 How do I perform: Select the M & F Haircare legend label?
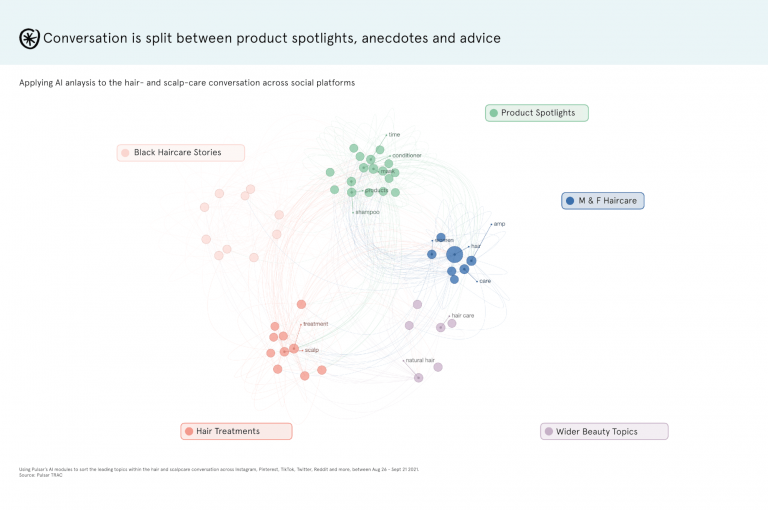(608, 201)
